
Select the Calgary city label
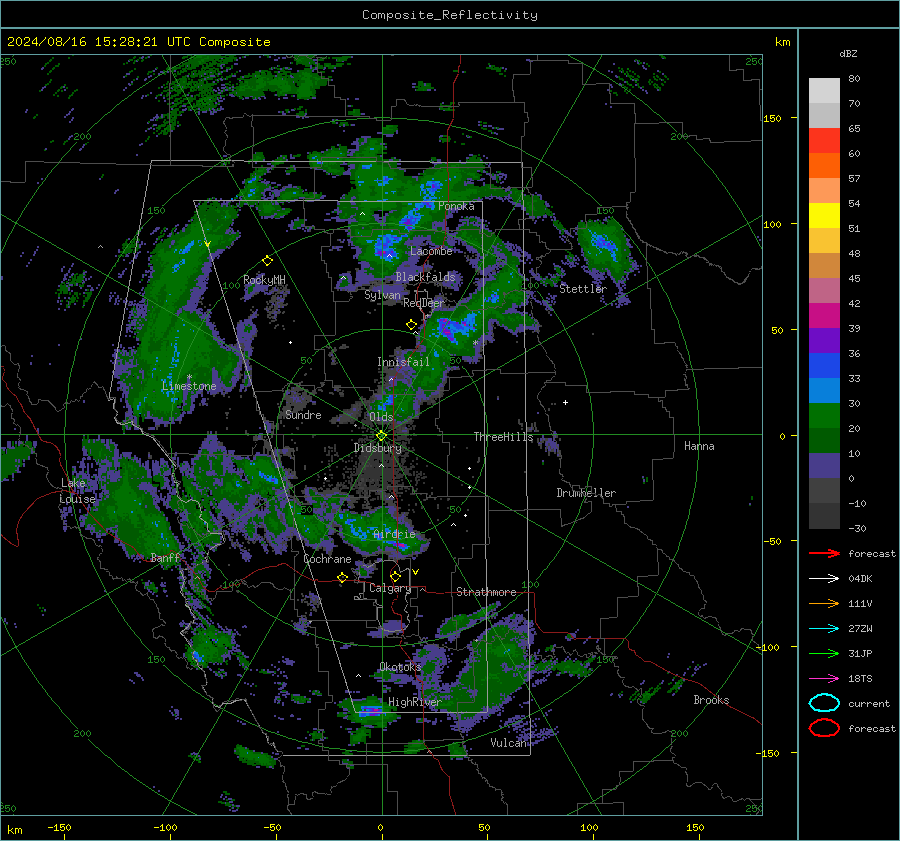pos(390,588)
